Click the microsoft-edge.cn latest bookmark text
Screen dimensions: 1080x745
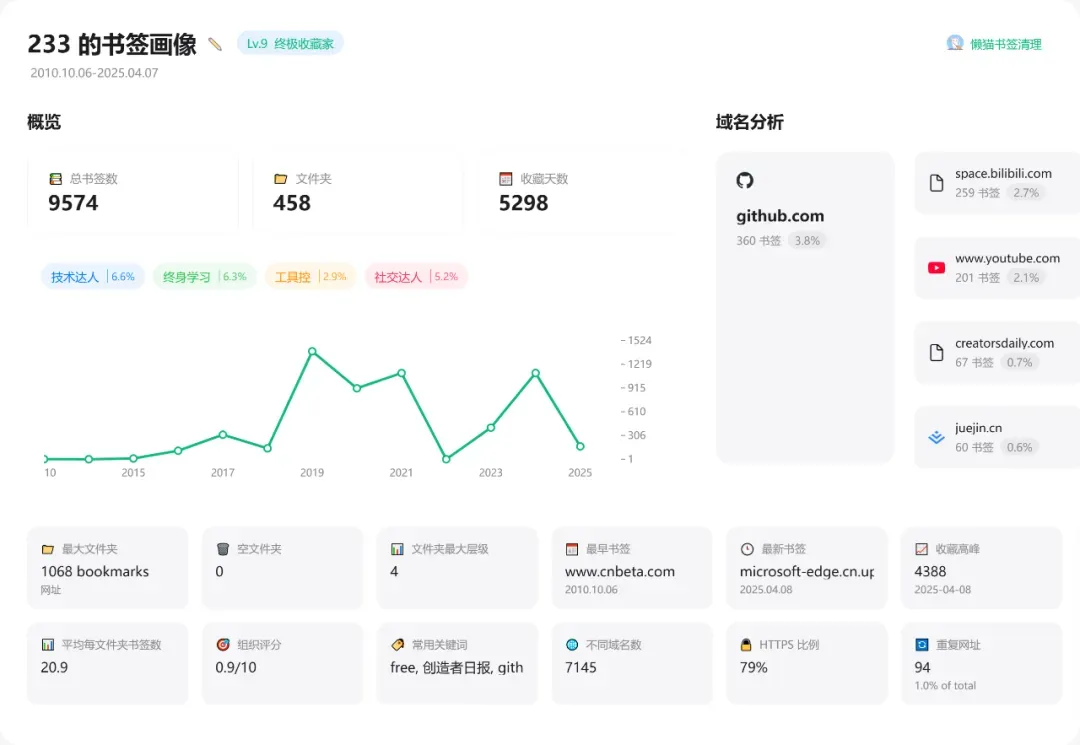click(807, 571)
